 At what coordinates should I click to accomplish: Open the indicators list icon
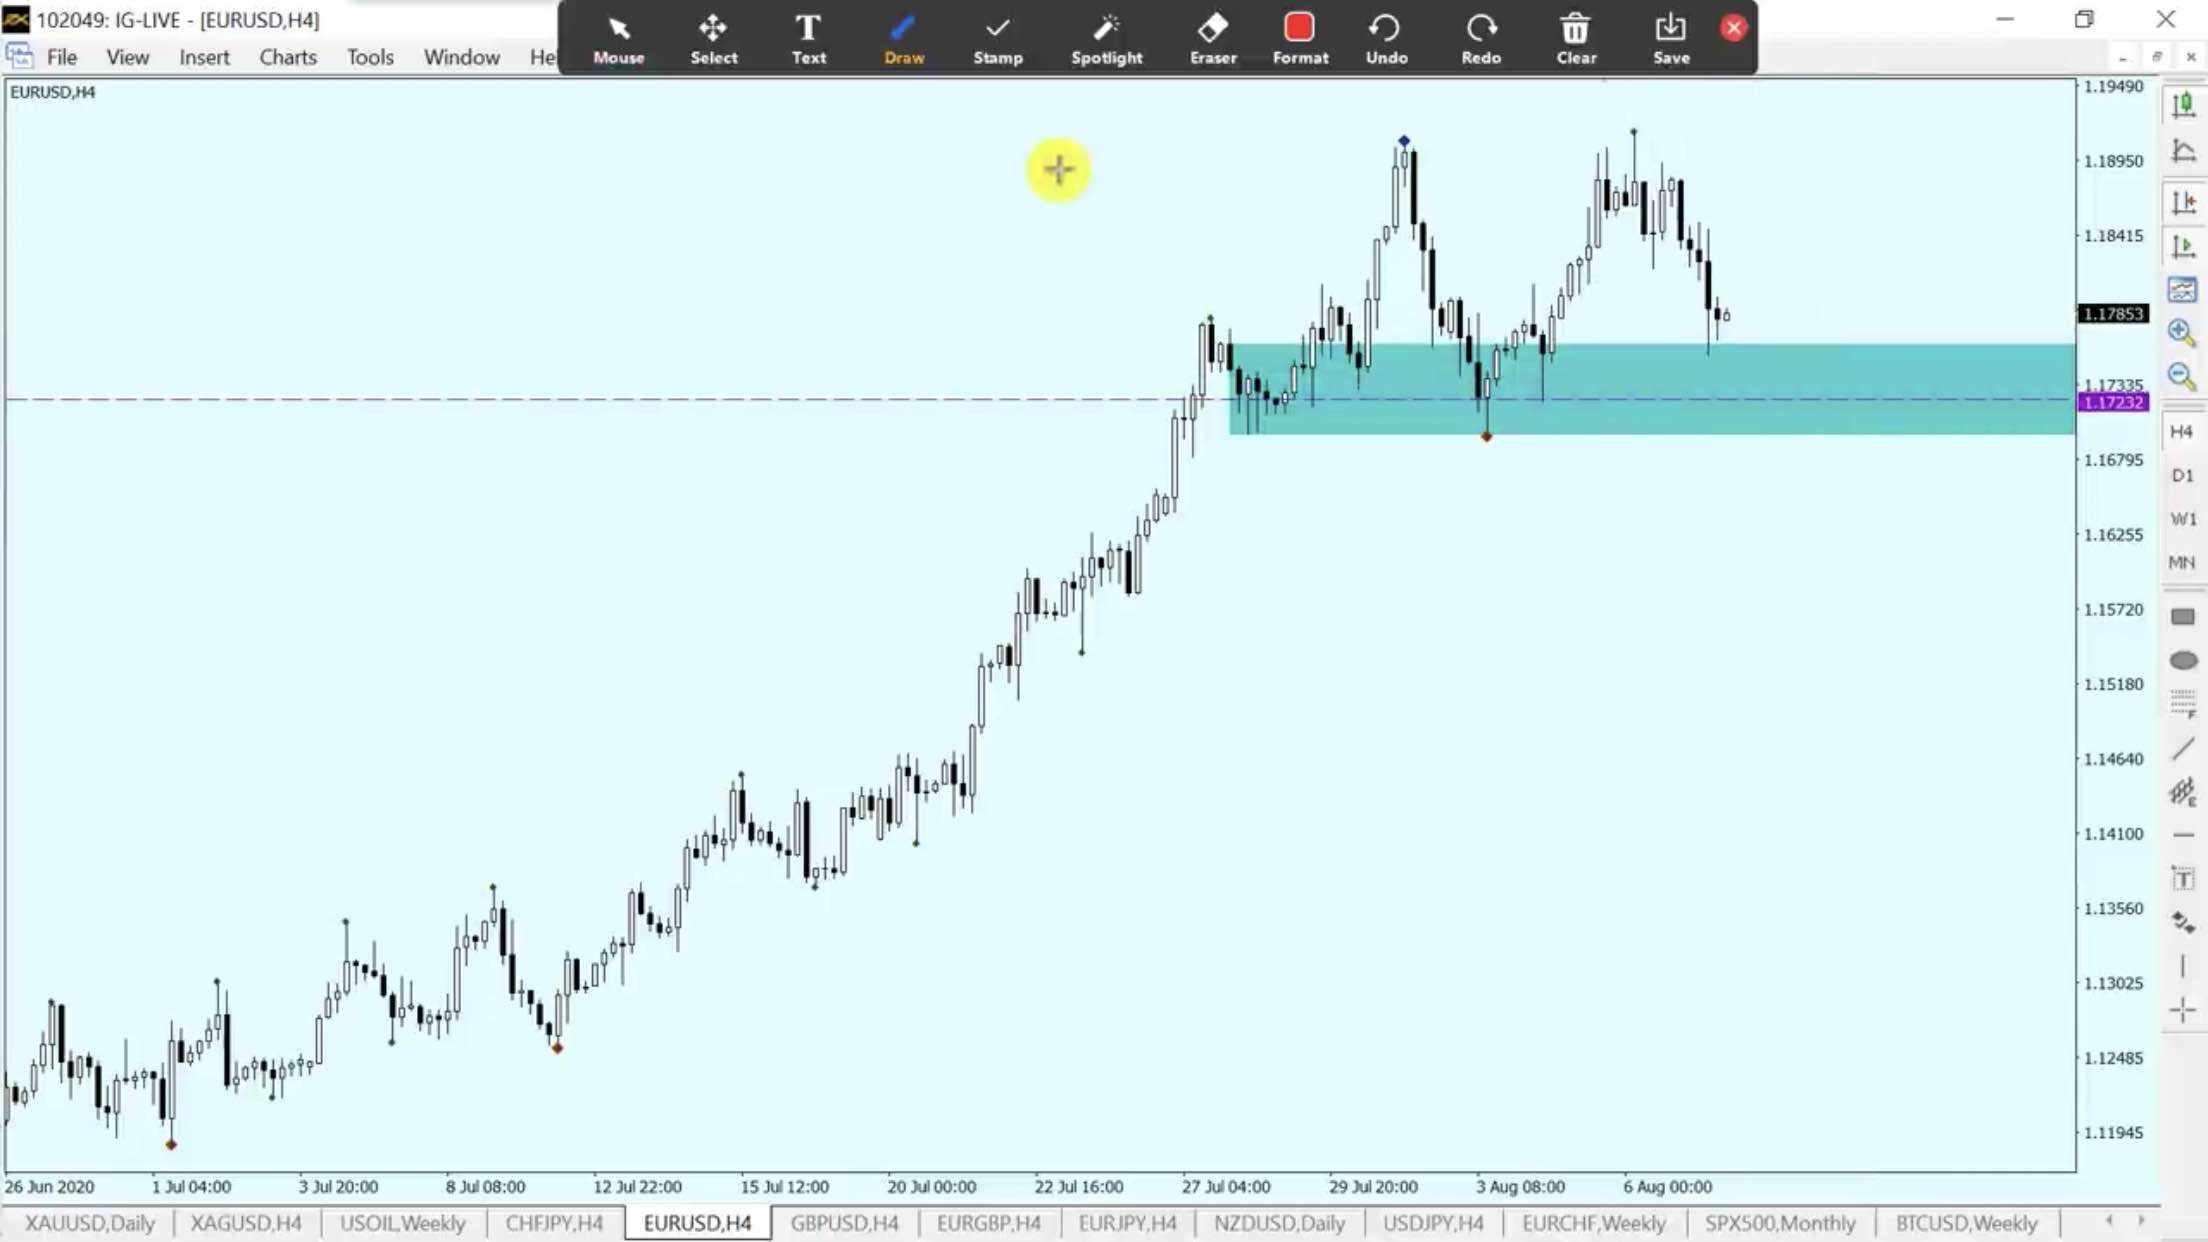pos(2182,290)
